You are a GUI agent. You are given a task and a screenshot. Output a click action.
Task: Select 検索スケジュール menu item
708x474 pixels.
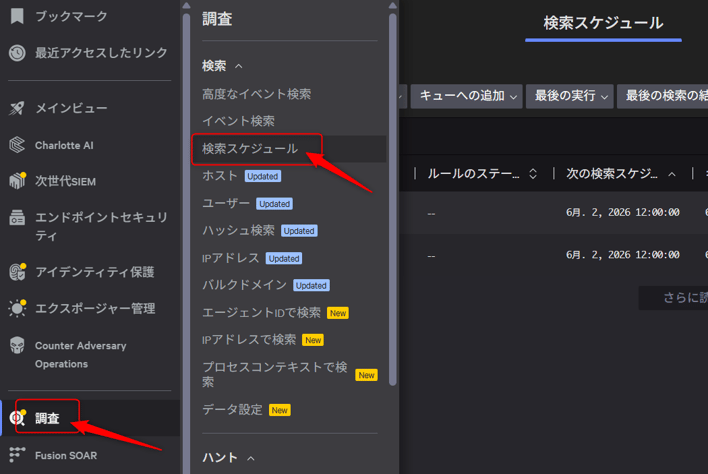pos(250,149)
